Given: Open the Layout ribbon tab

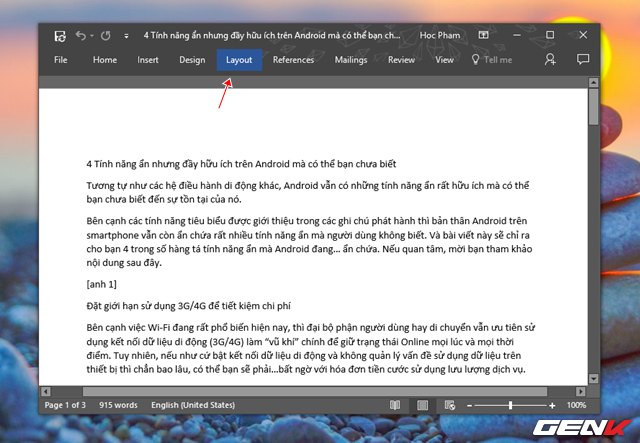Looking at the screenshot, I should [x=239, y=60].
